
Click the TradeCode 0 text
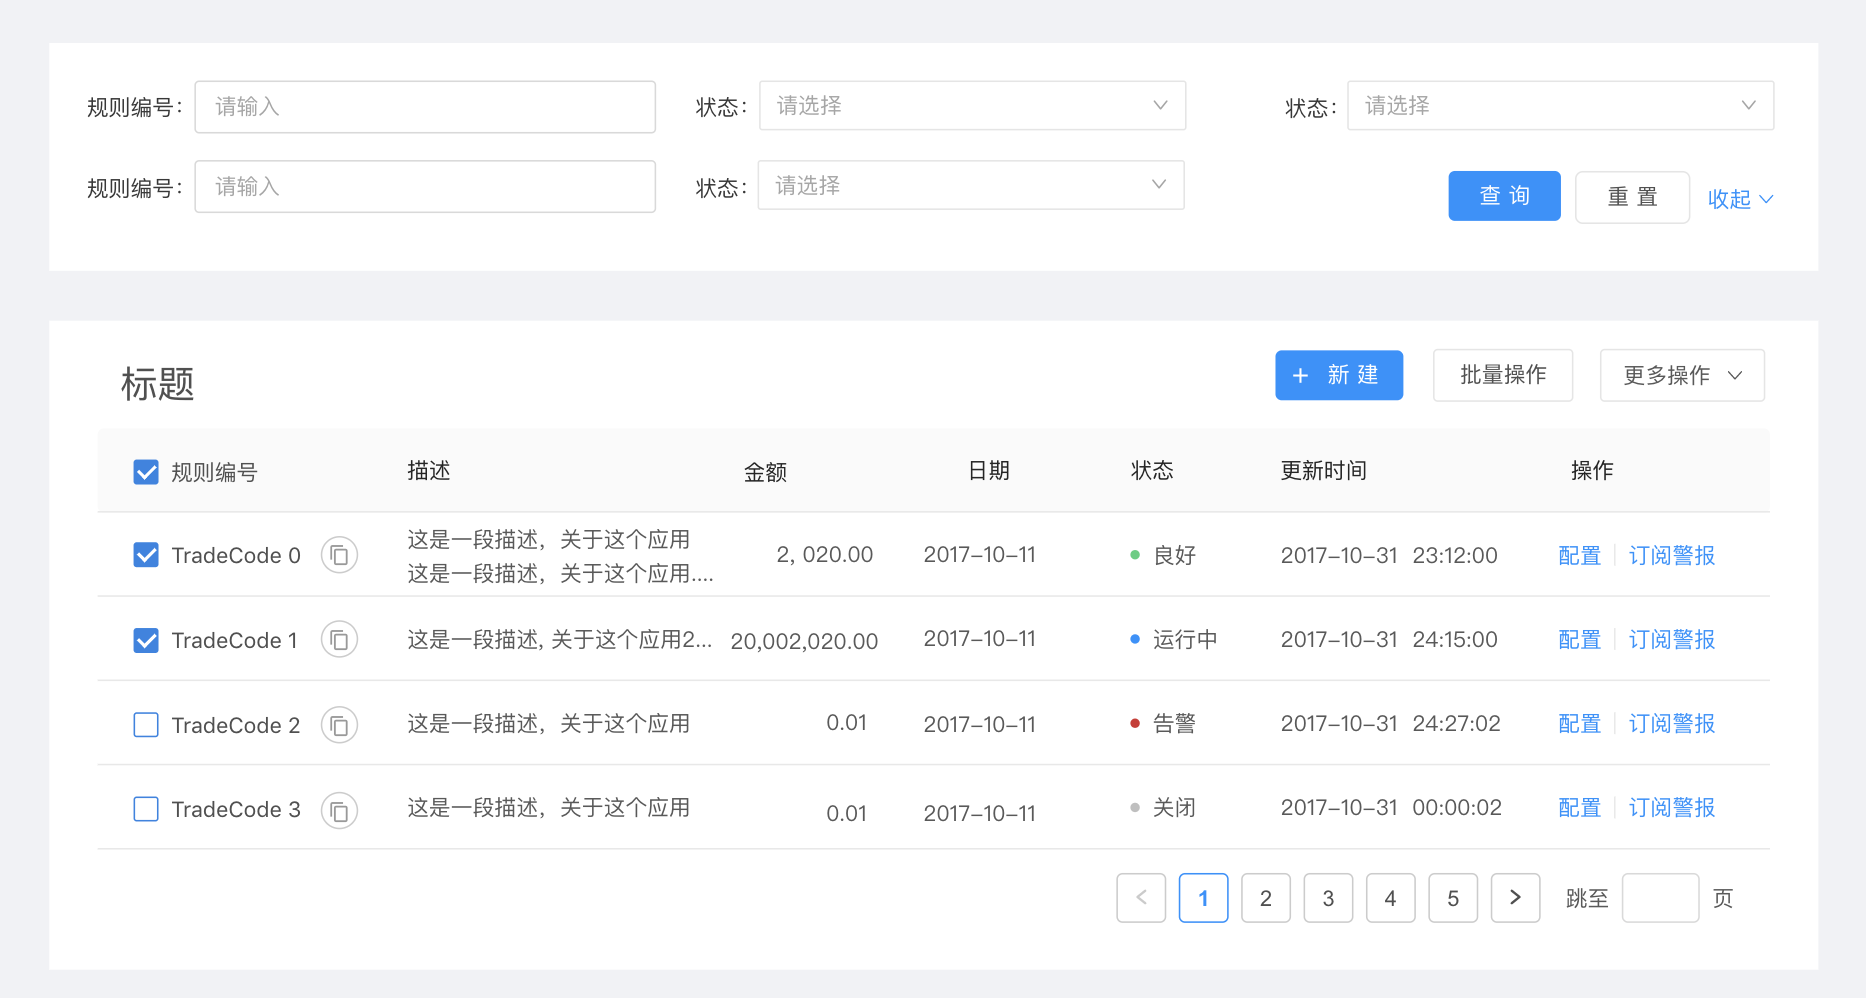pyautogui.click(x=236, y=555)
